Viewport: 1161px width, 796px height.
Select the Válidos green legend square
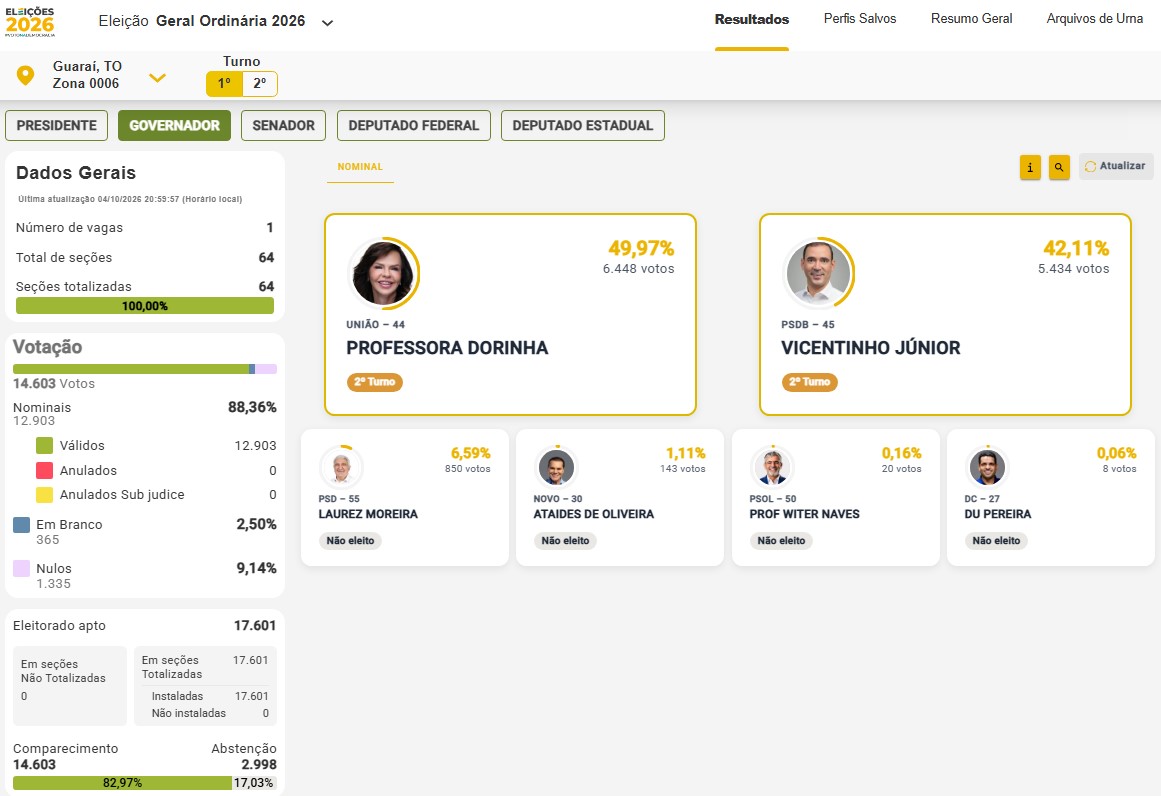(x=44, y=446)
